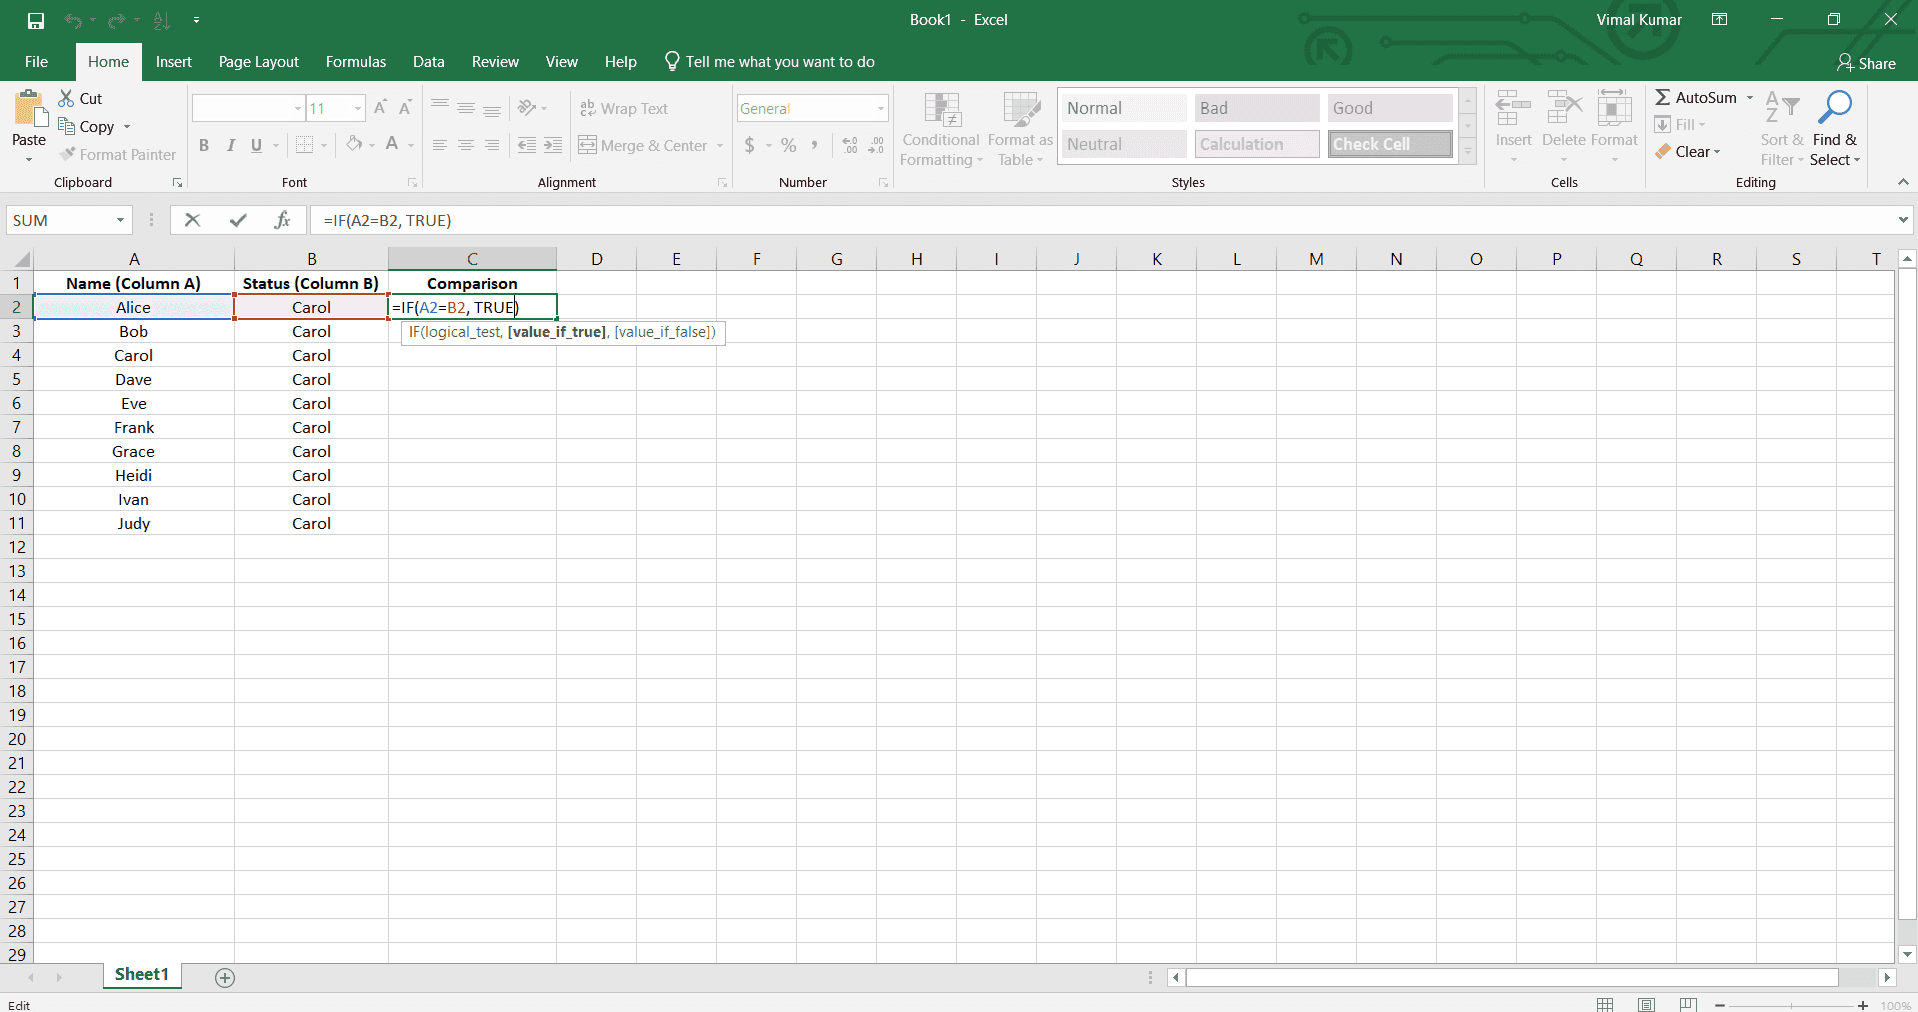This screenshot has width=1918, height=1012.
Task: Confirm formula with the Enter checkmark
Action: pyautogui.click(x=238, y=220)
